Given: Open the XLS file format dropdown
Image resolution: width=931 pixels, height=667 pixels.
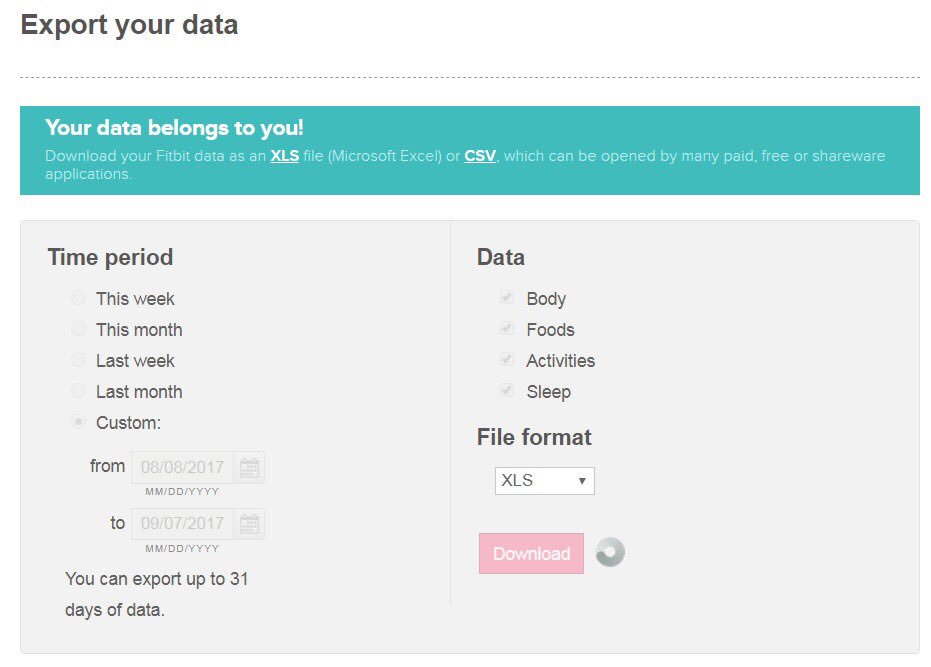Looking at the screenshot, I should coord(544,481).
